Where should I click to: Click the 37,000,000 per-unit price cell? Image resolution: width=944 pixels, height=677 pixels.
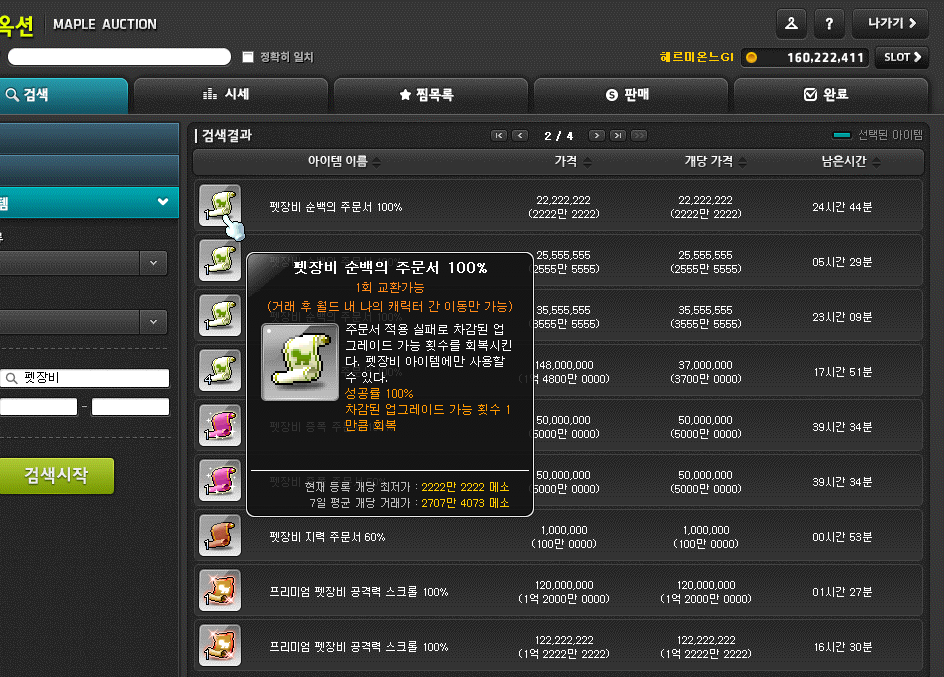pyautogui.click(x=706, y=372)
